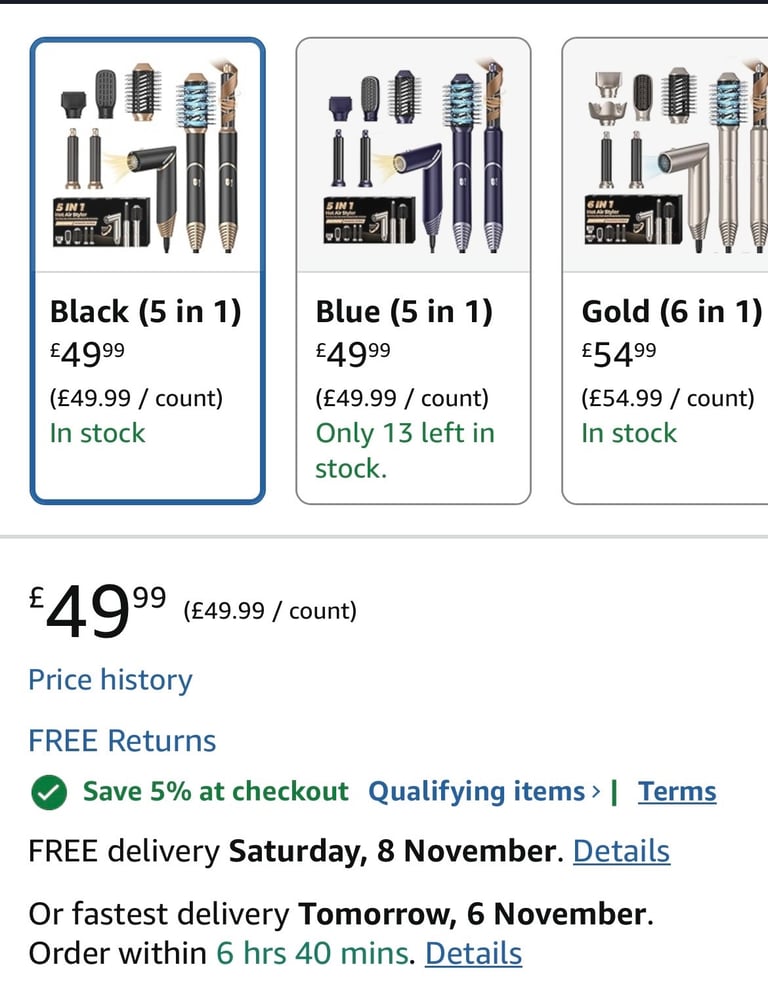This screenshot has width=768, height=992.
Task: Click the green checkmark savings icon
Action: coord(48,793)
